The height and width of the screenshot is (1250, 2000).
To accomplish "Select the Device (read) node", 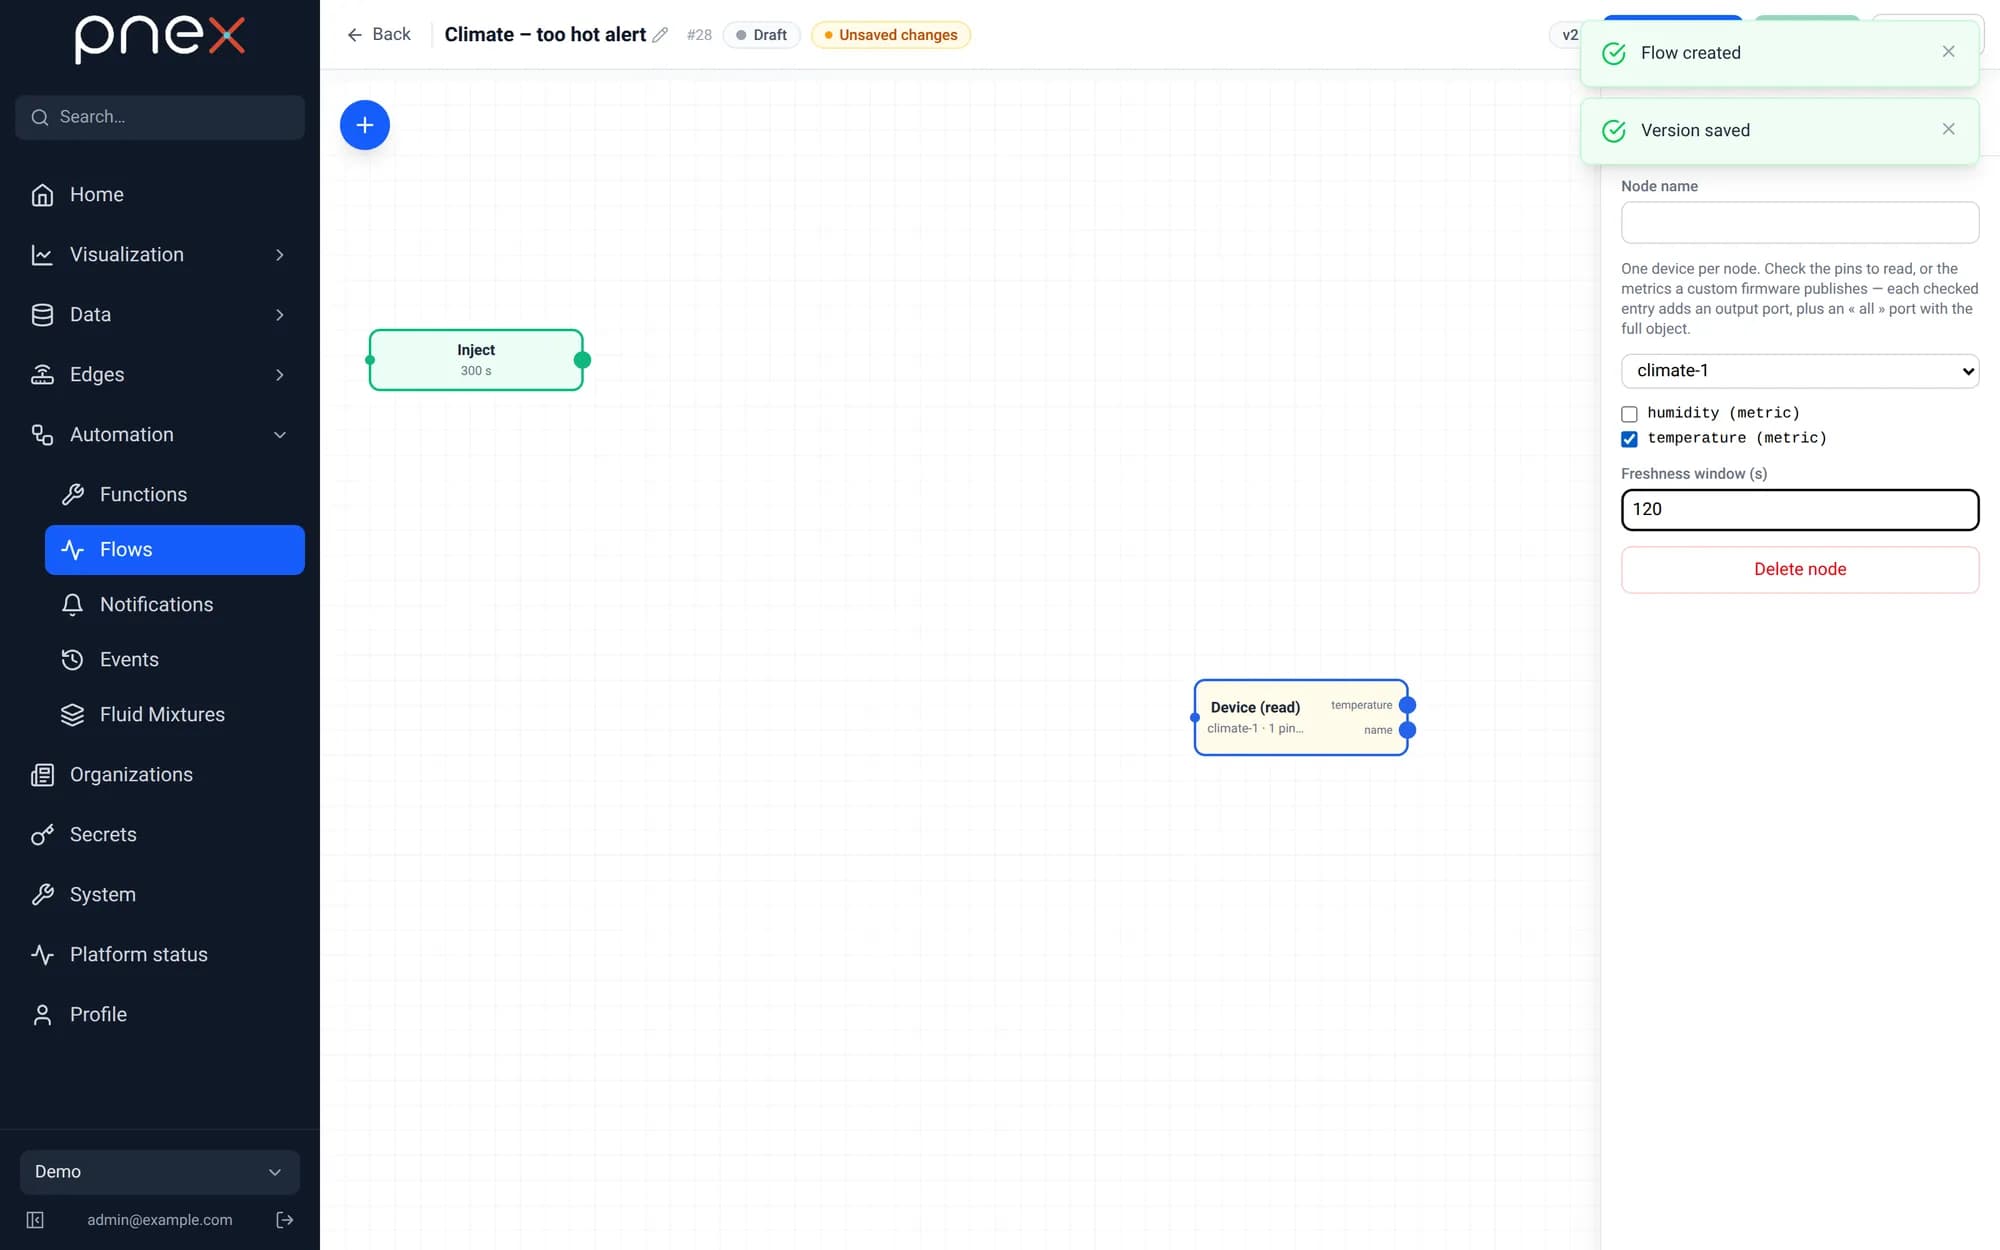I will (1301, 718).
